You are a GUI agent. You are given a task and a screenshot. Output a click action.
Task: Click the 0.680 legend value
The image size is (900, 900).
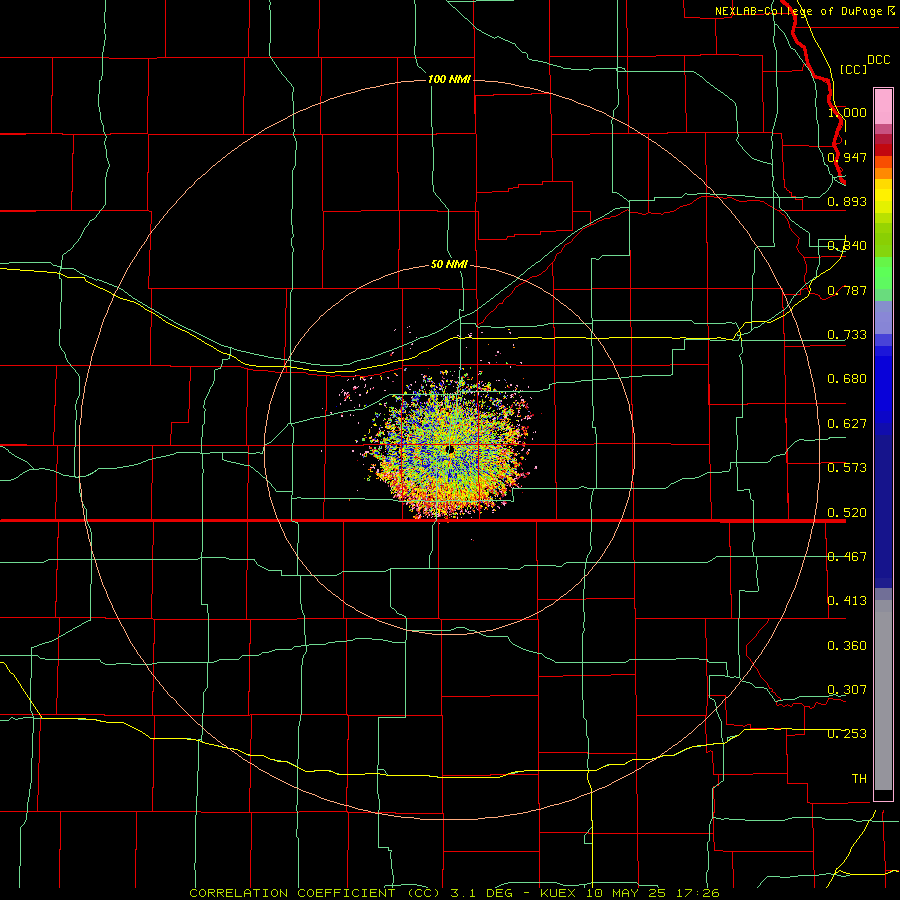click(x=847, y=379)
